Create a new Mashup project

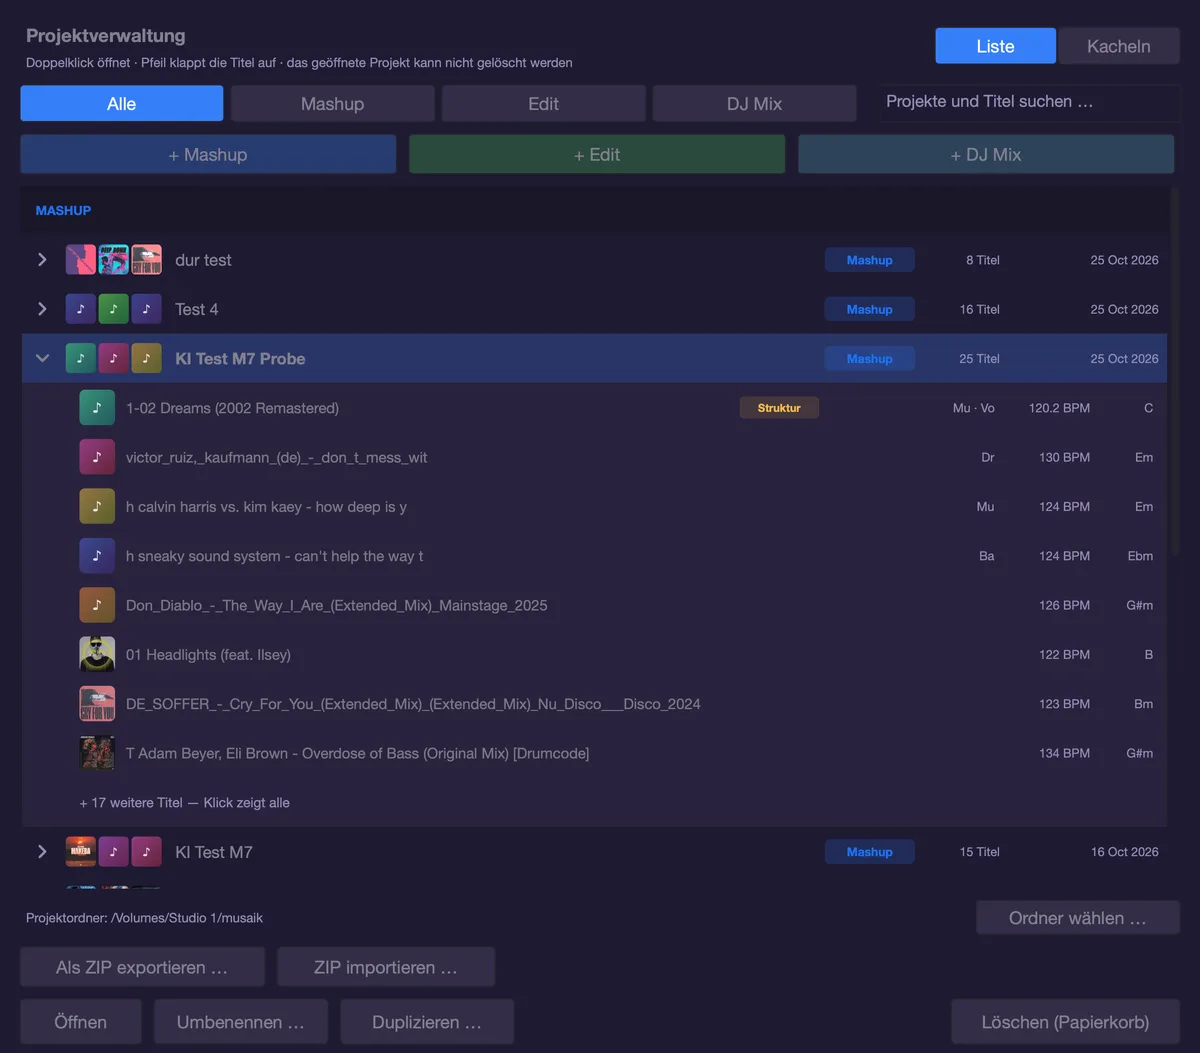[208, 155]
